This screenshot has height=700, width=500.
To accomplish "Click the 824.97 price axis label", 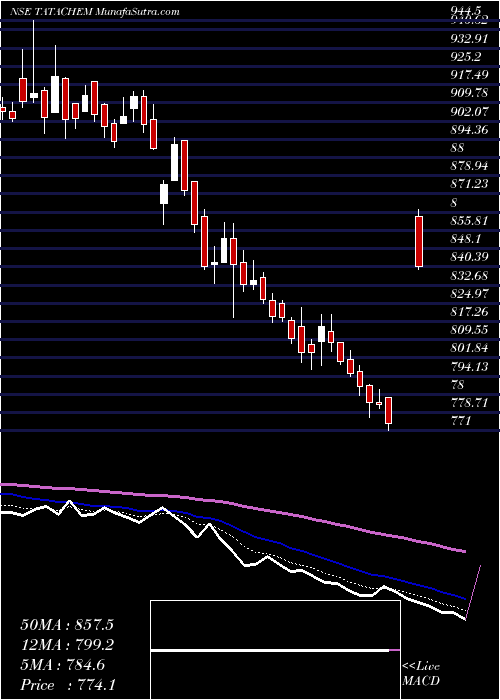I will (468, 294).
